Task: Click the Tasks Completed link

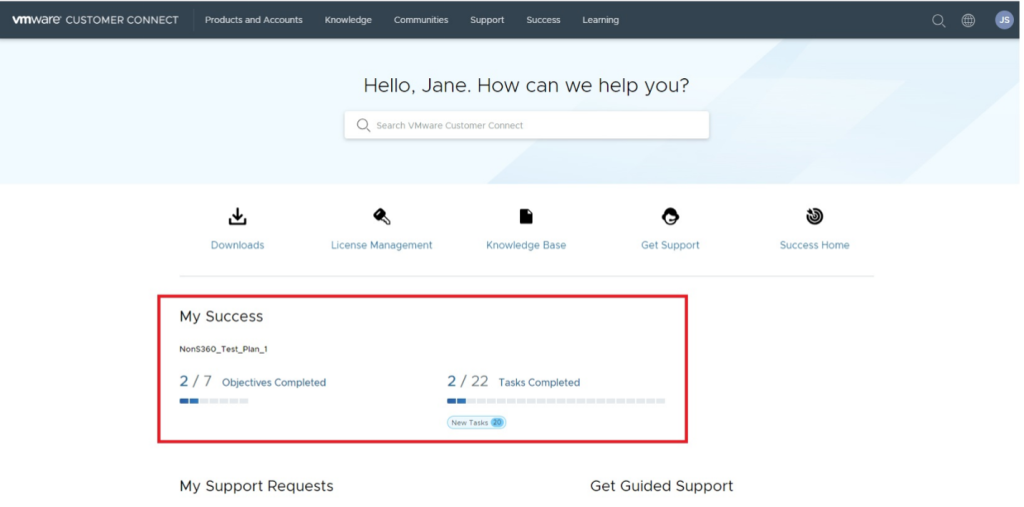Action: [539, 382]
